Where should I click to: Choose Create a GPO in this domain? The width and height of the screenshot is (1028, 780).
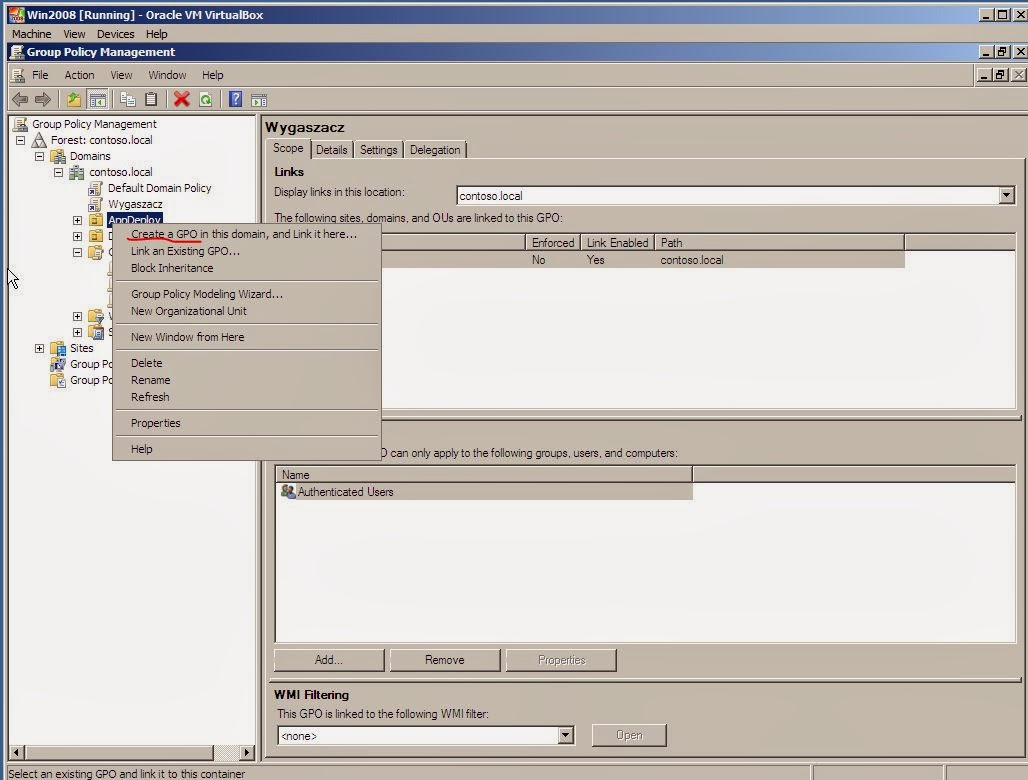244,234
